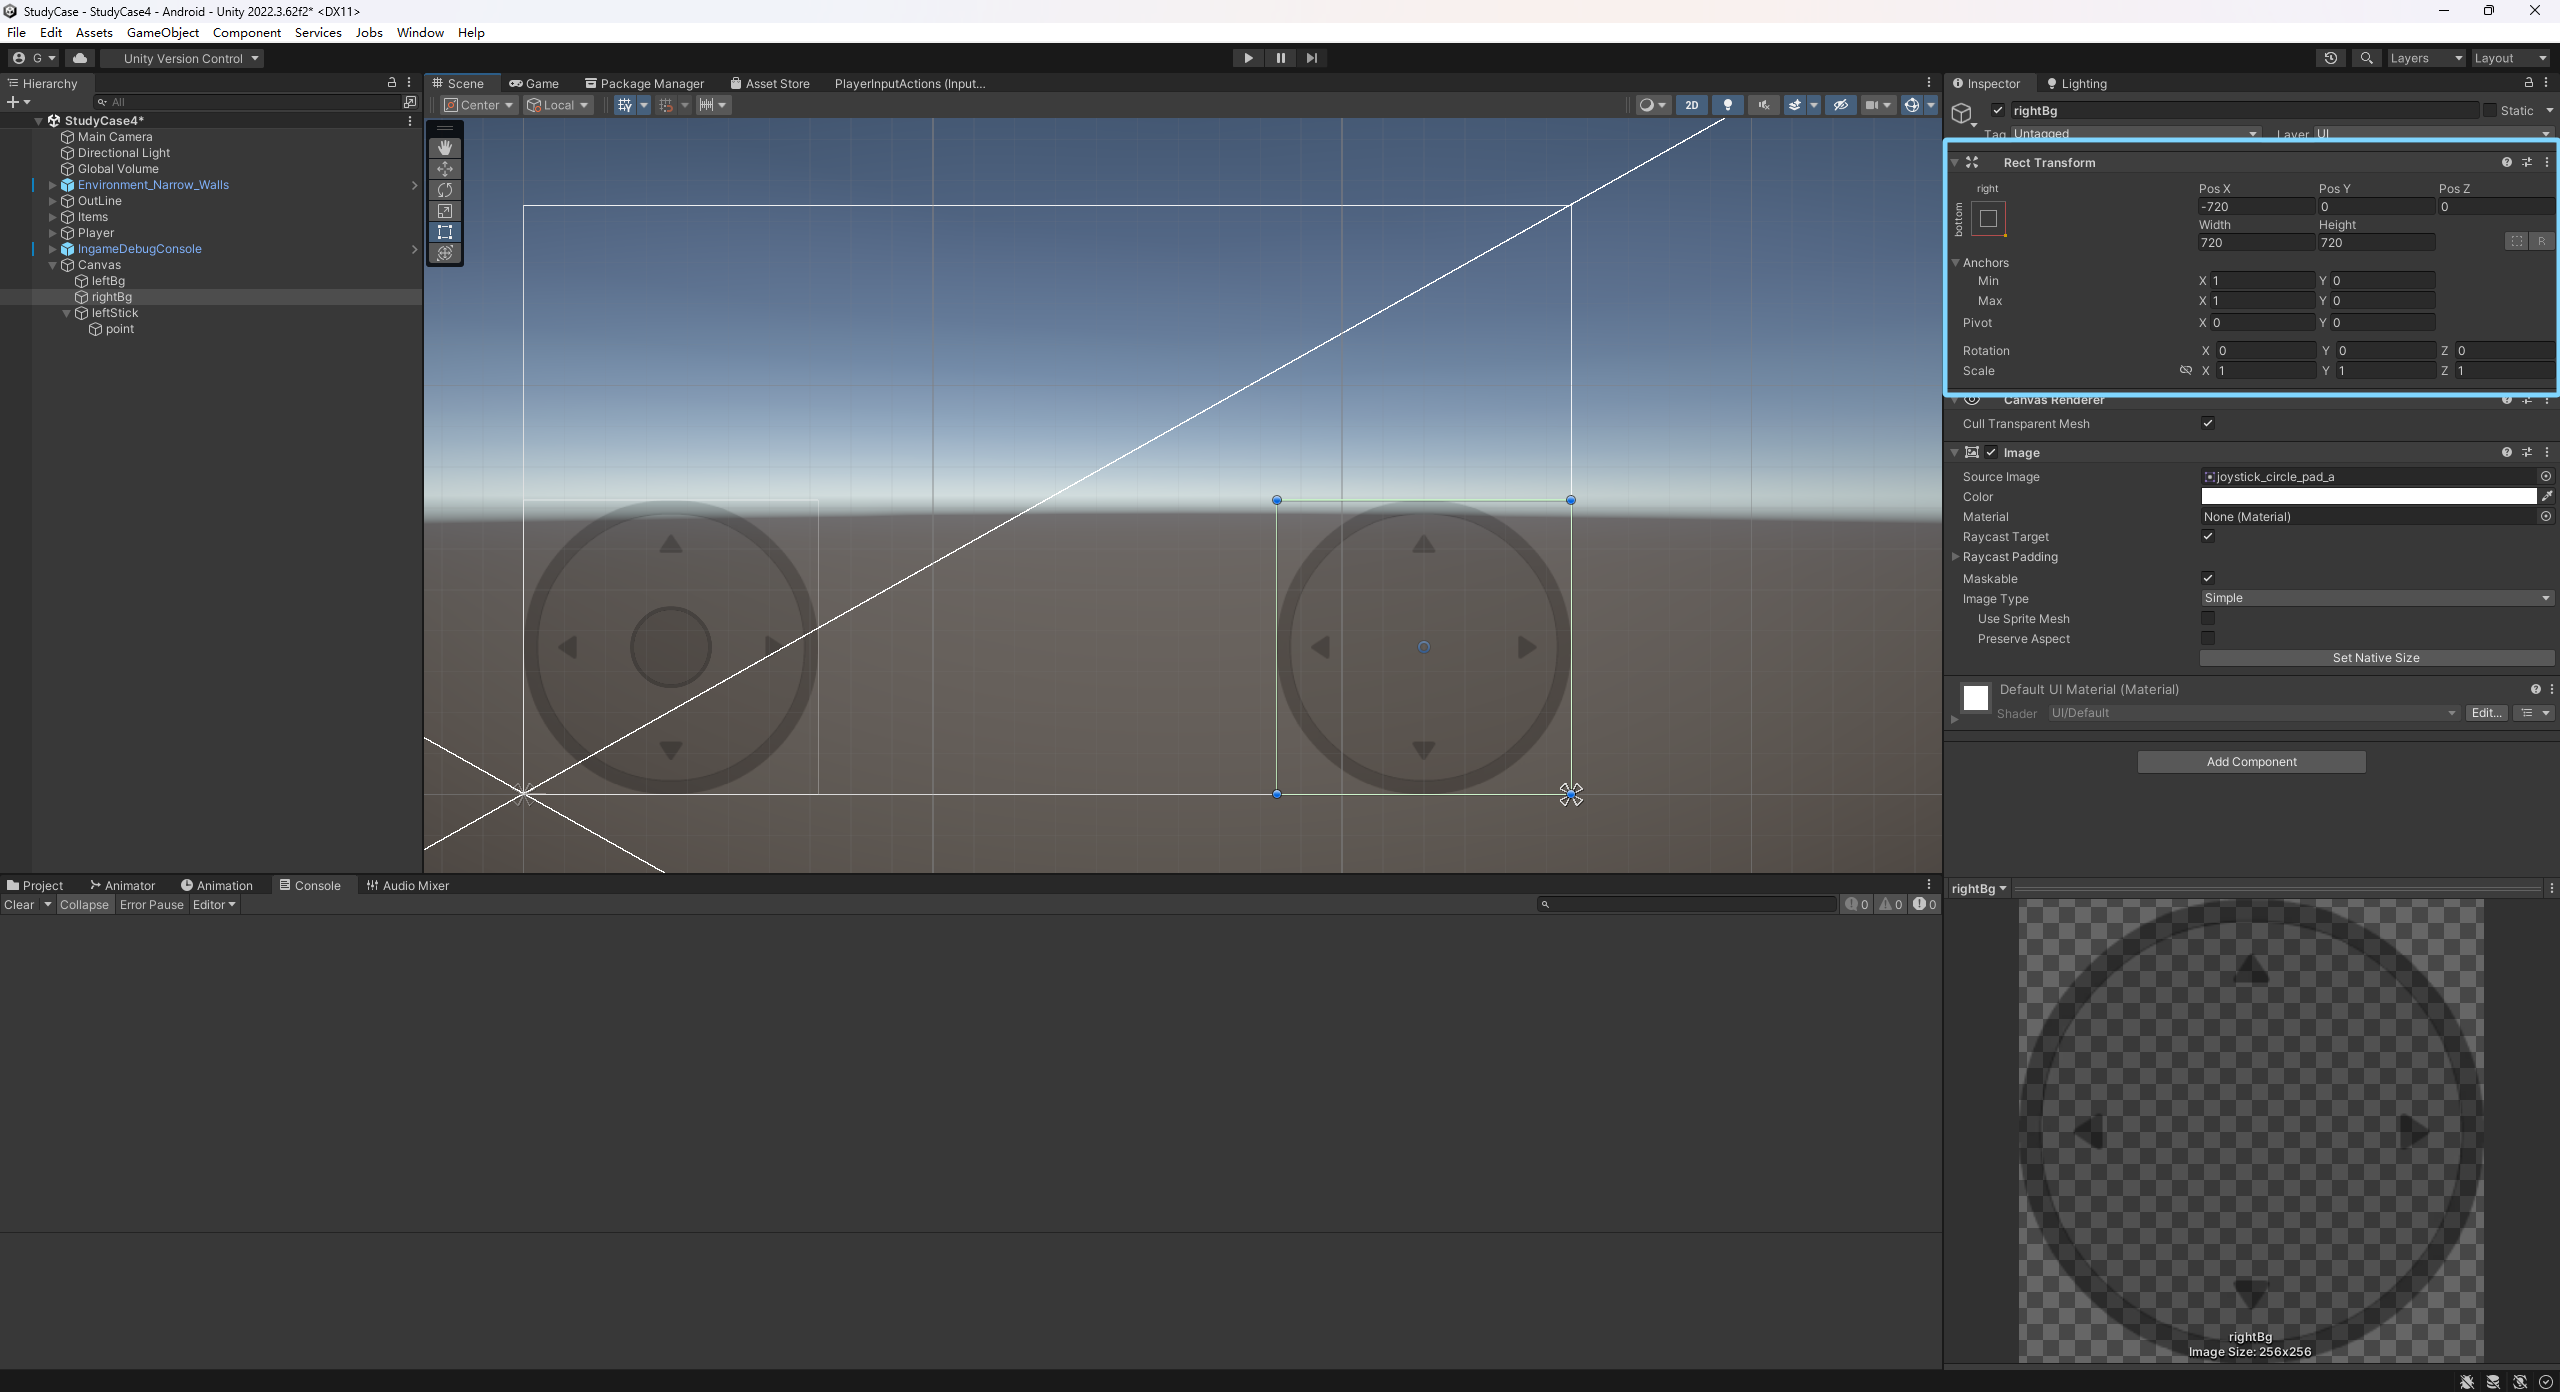Select the Rotate tool

(445, 190)
